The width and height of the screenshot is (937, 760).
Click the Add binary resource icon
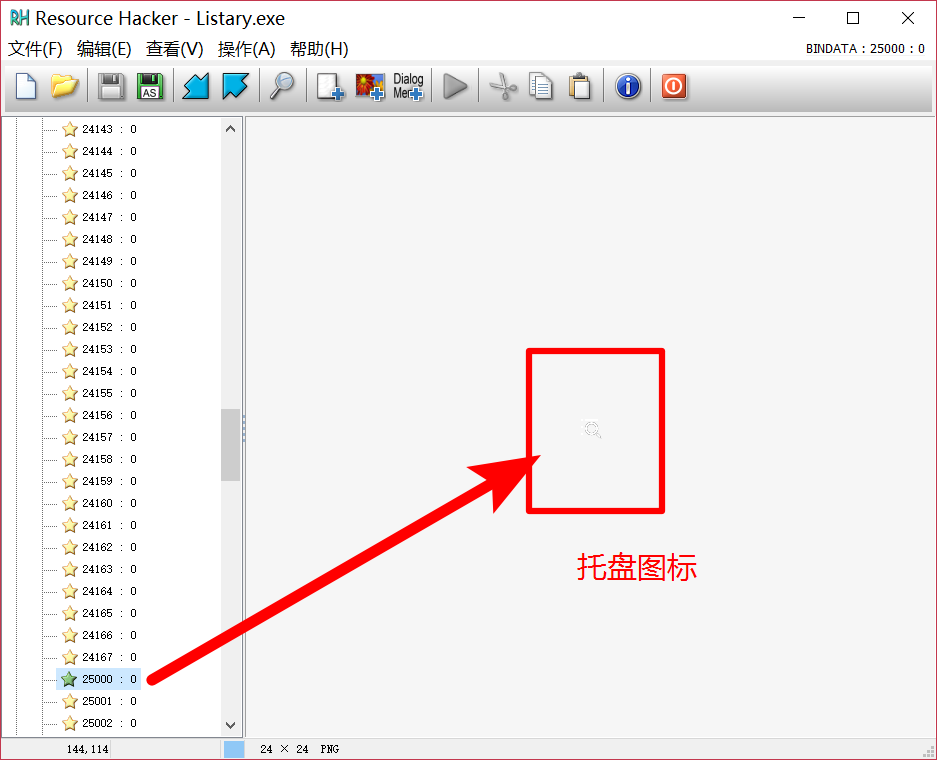[x=329, y=87]
